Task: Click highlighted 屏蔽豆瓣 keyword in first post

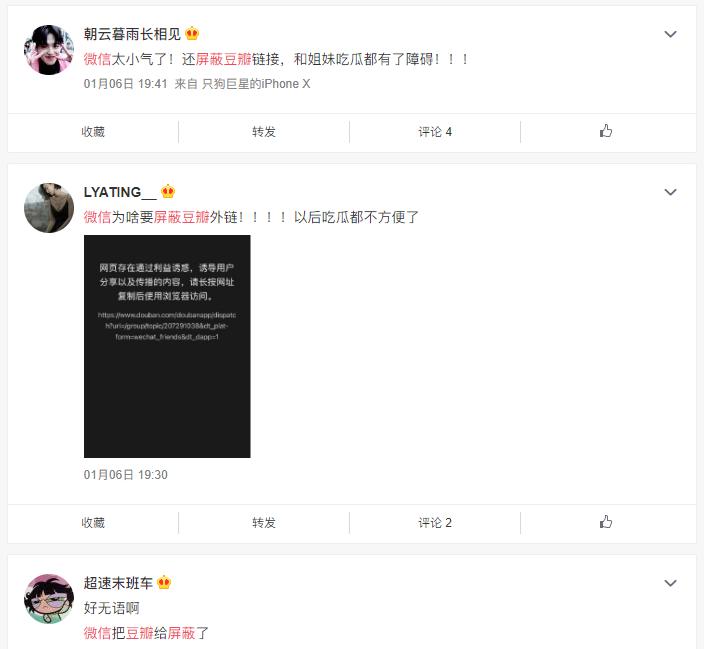Action: click(x=223, y=59)
